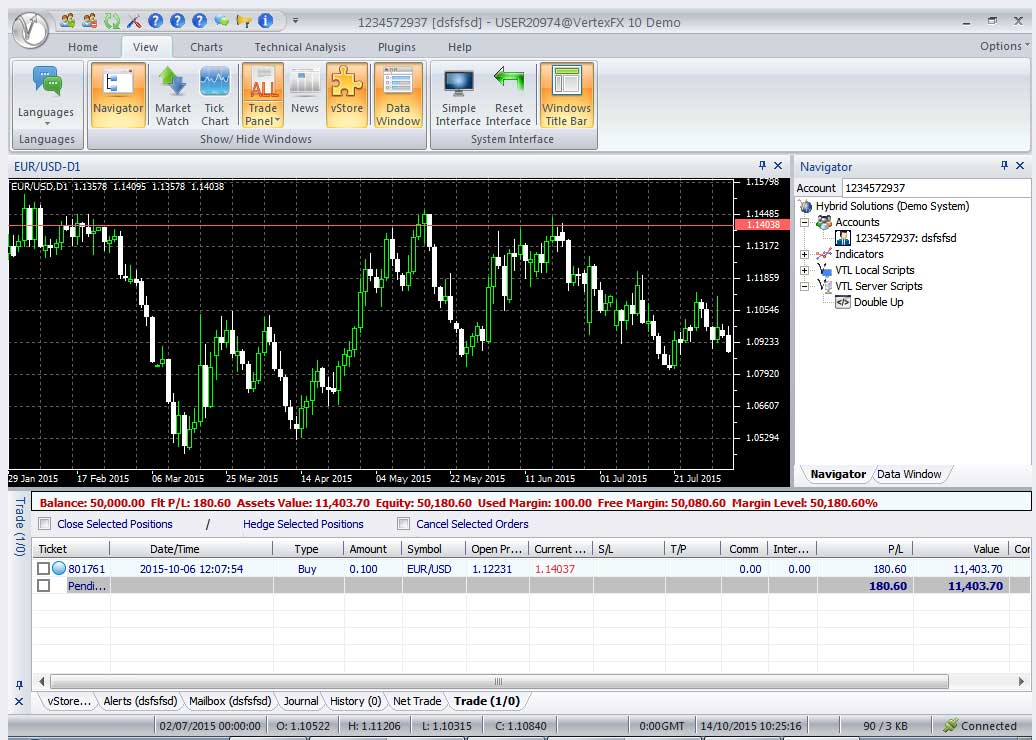Image resolution: width=1036 pixels, height=740 pixels.
Task: Click Hedge Selected Positions link
Action: coord(303,524)
